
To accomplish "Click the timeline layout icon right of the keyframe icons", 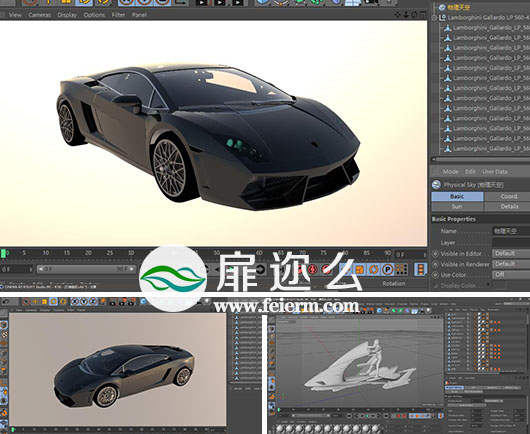I will coord(420,269).
